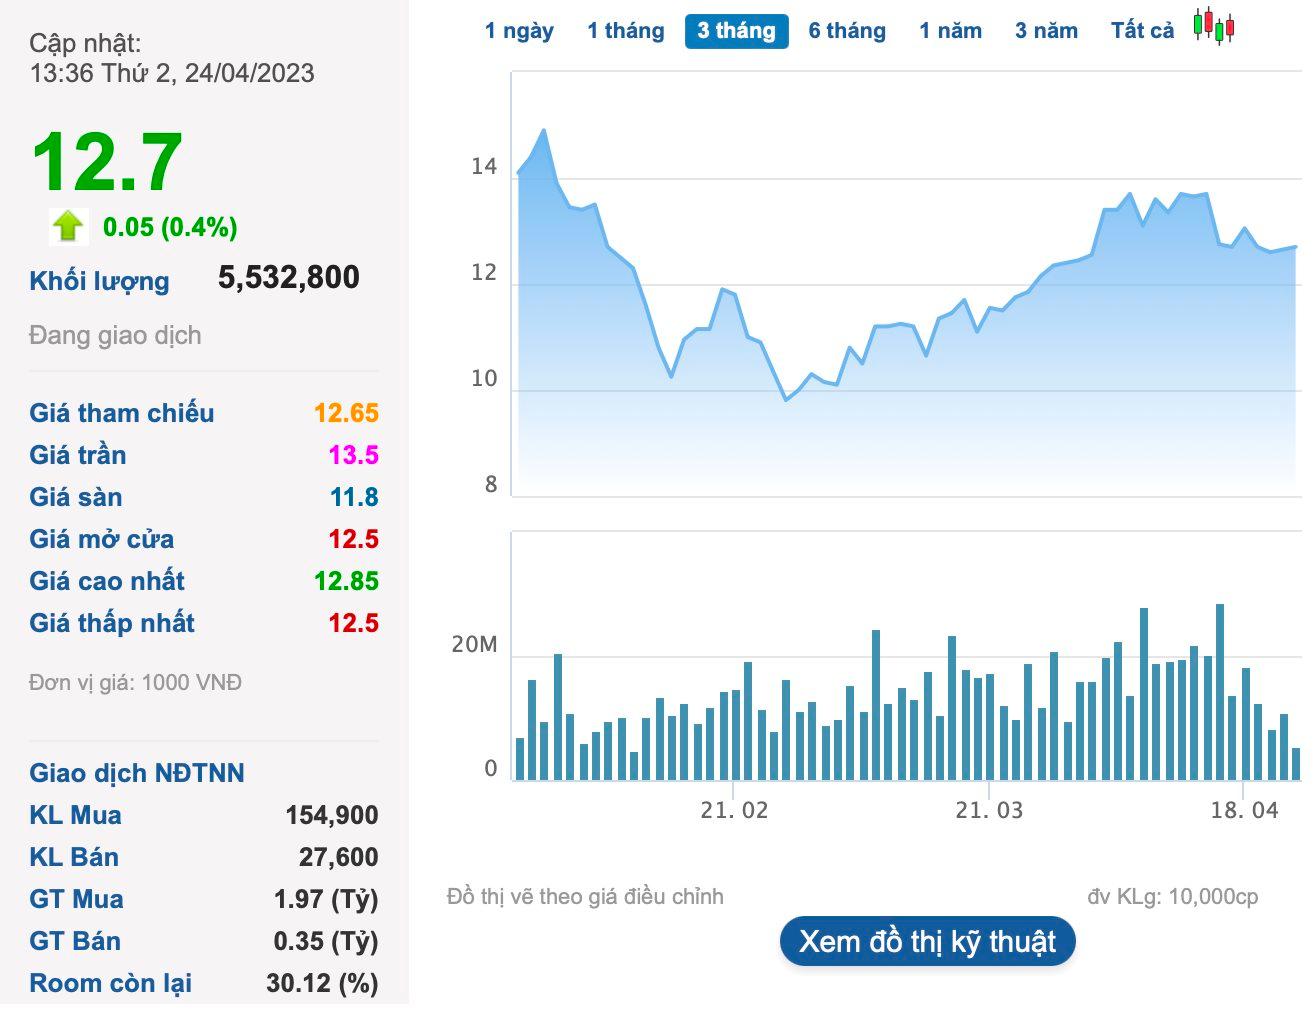1312x1016 pixels.
Task: Click the Giá tham chiếu label
Action: pyautogui.click(x=121, y=413)
